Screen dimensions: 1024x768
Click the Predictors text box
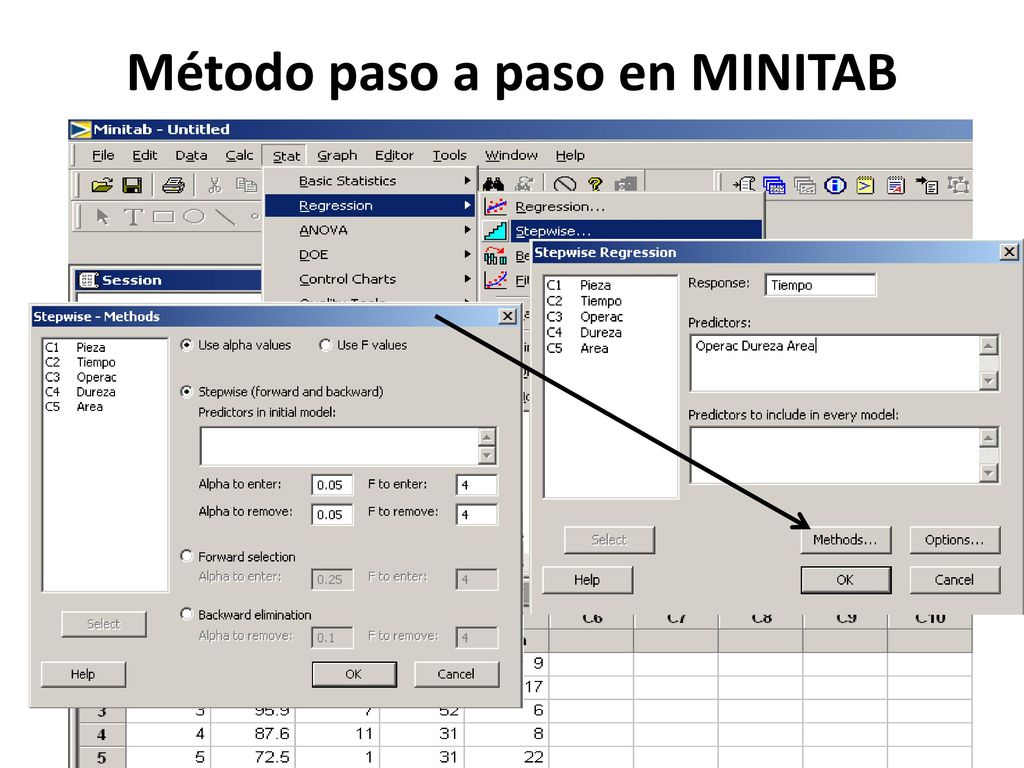pyautogui.click(x=835, y=364)
